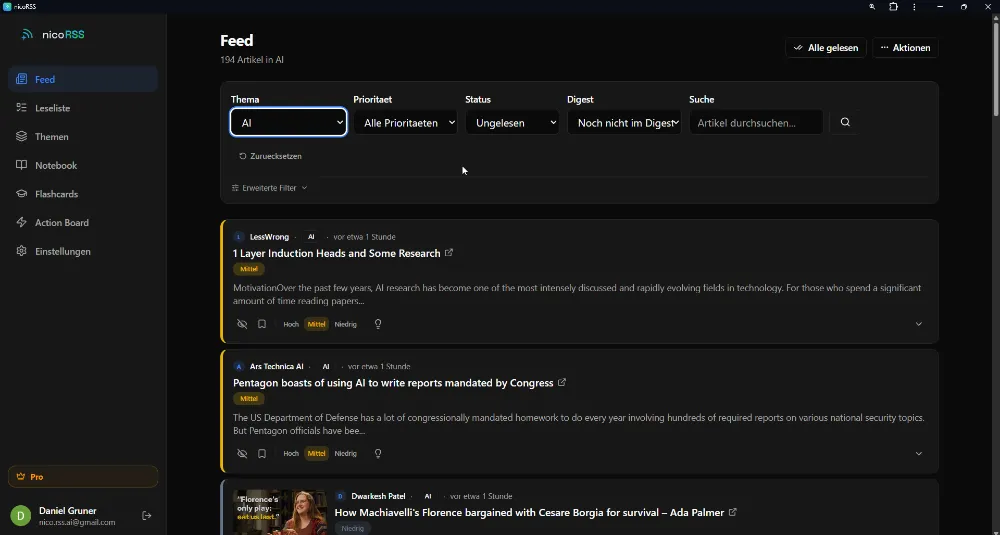Viewport: 1000px width, 535px height.
Task: Click the Pro crown badge
Action: (x=83, y=476)
